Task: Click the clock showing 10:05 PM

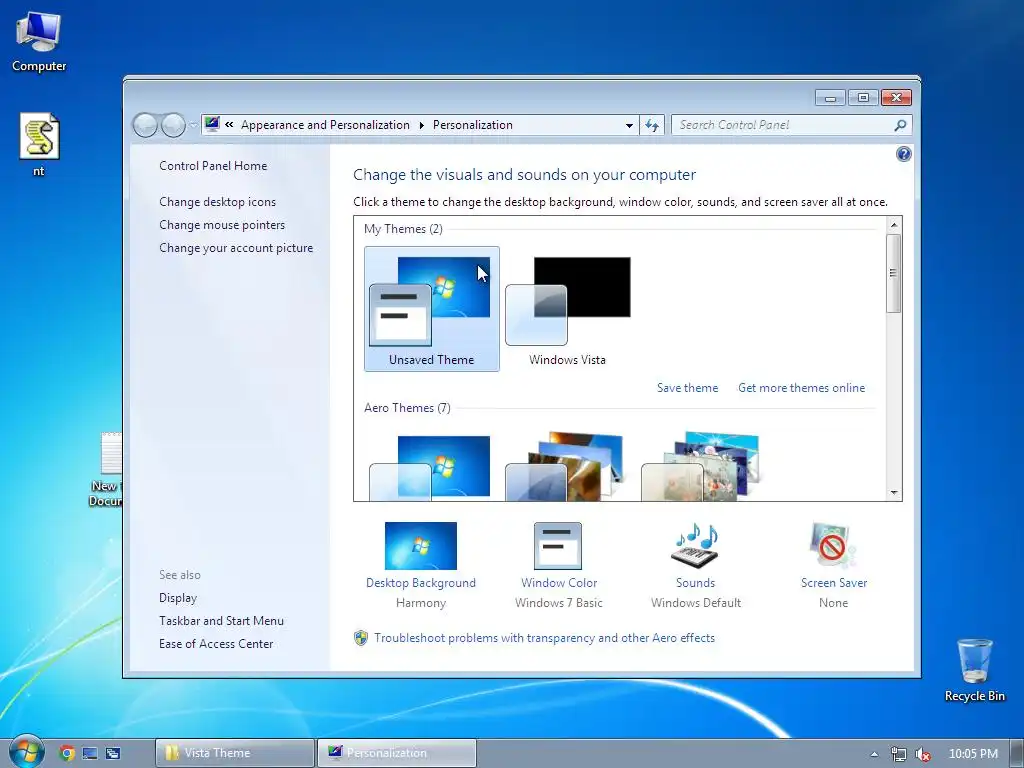Action: pyautogui.click(x=973, y=754)
